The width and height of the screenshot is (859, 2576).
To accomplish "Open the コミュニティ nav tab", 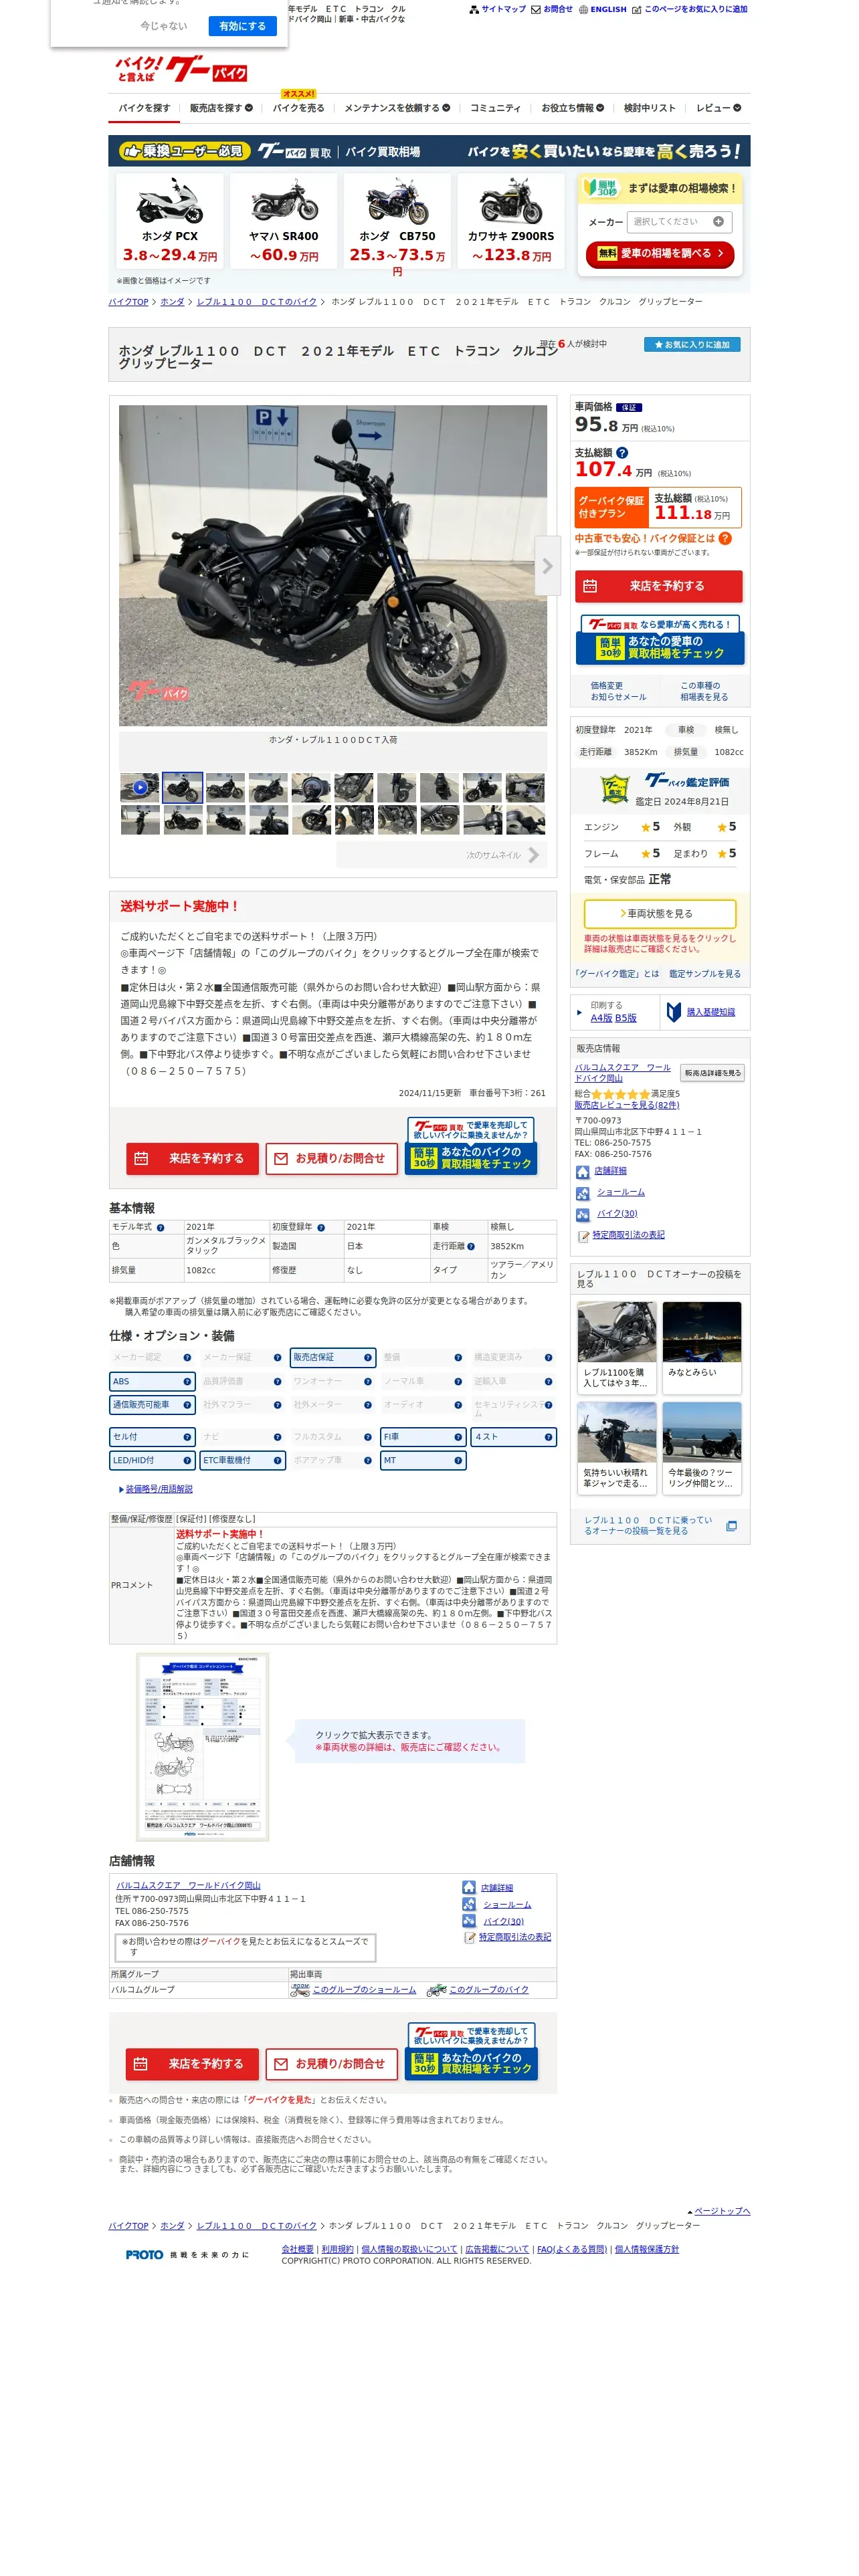I will 495,108.
